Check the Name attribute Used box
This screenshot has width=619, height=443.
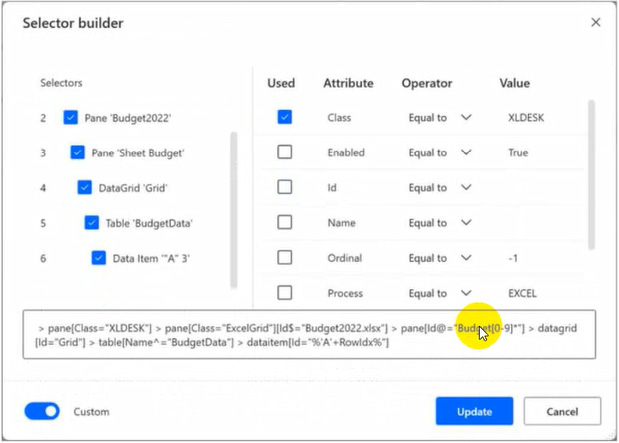tap(285, 223)
